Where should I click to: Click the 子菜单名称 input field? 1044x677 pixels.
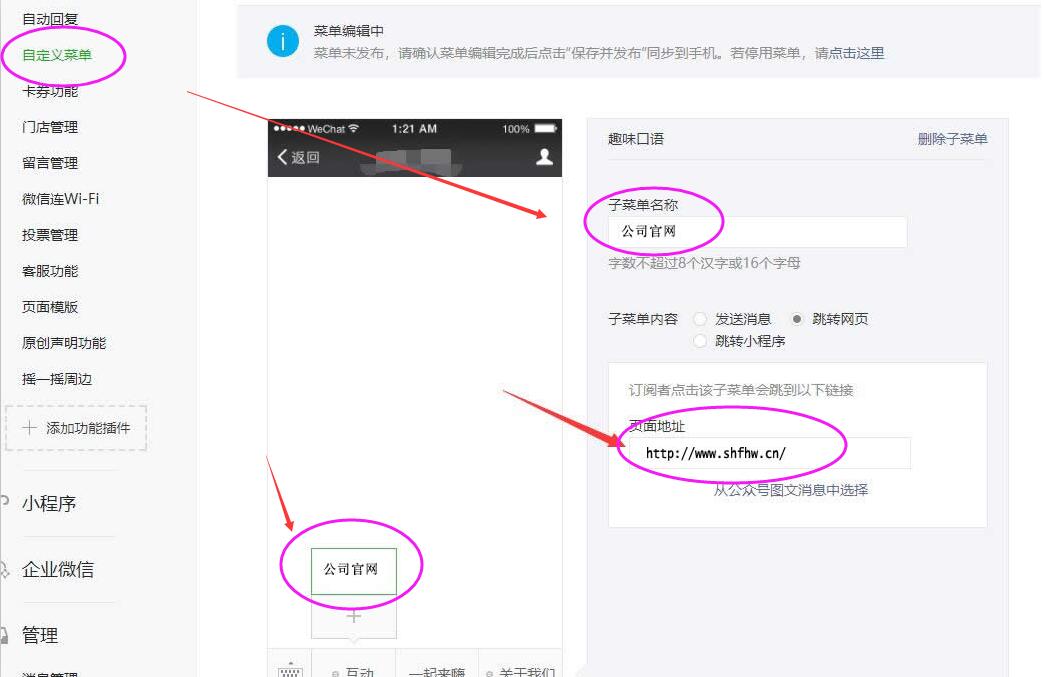point(757,232)
